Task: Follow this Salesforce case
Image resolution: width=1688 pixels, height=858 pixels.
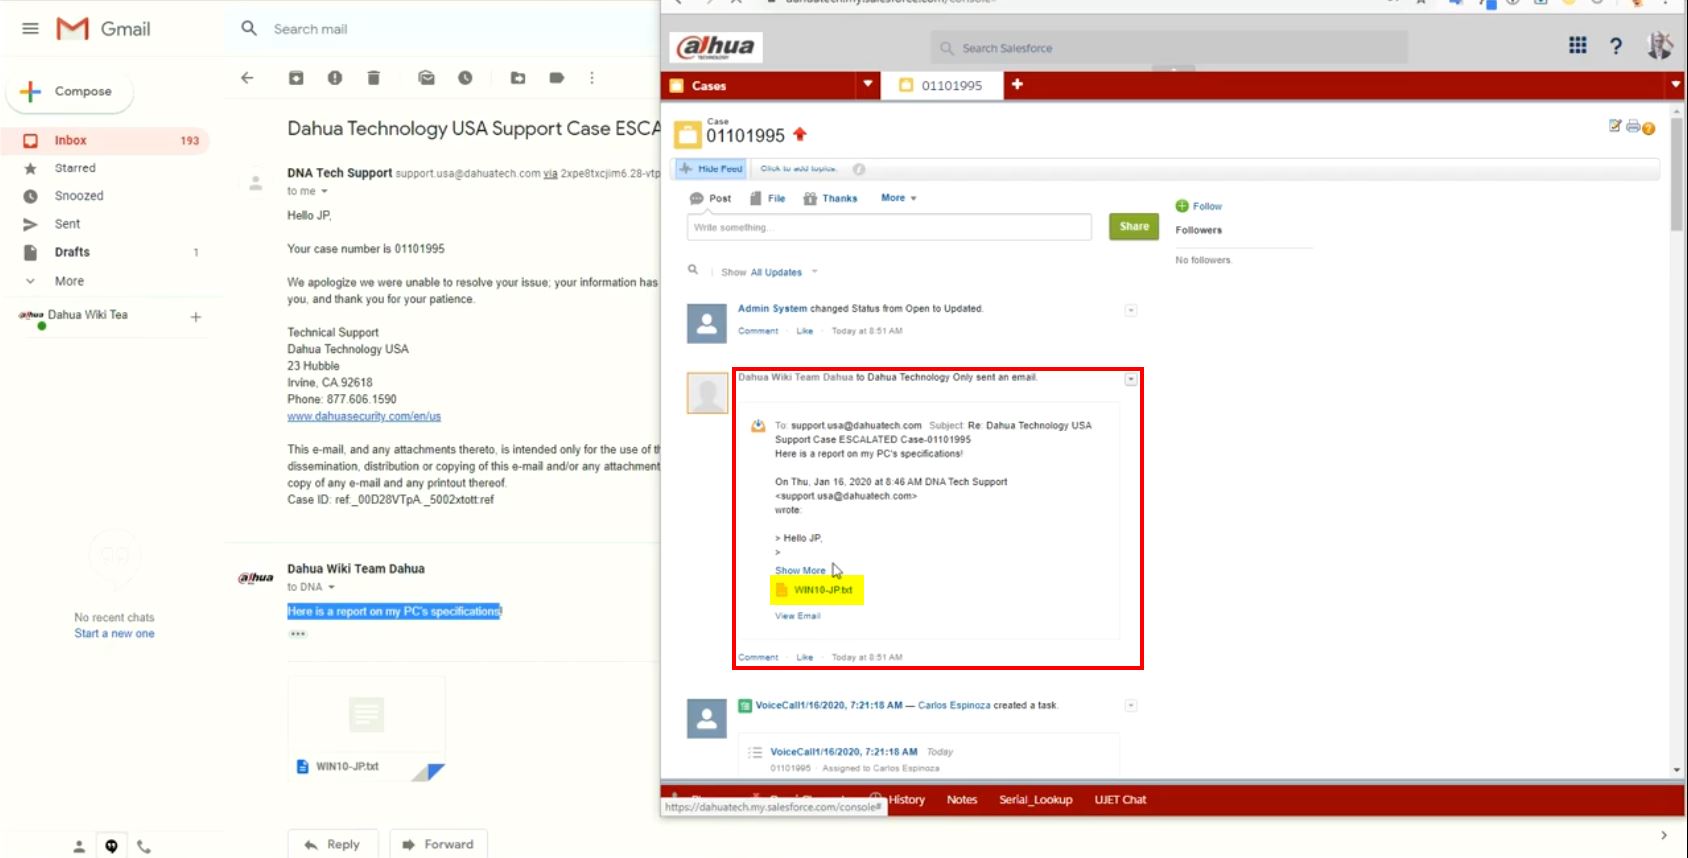Action: [1199, 206]
